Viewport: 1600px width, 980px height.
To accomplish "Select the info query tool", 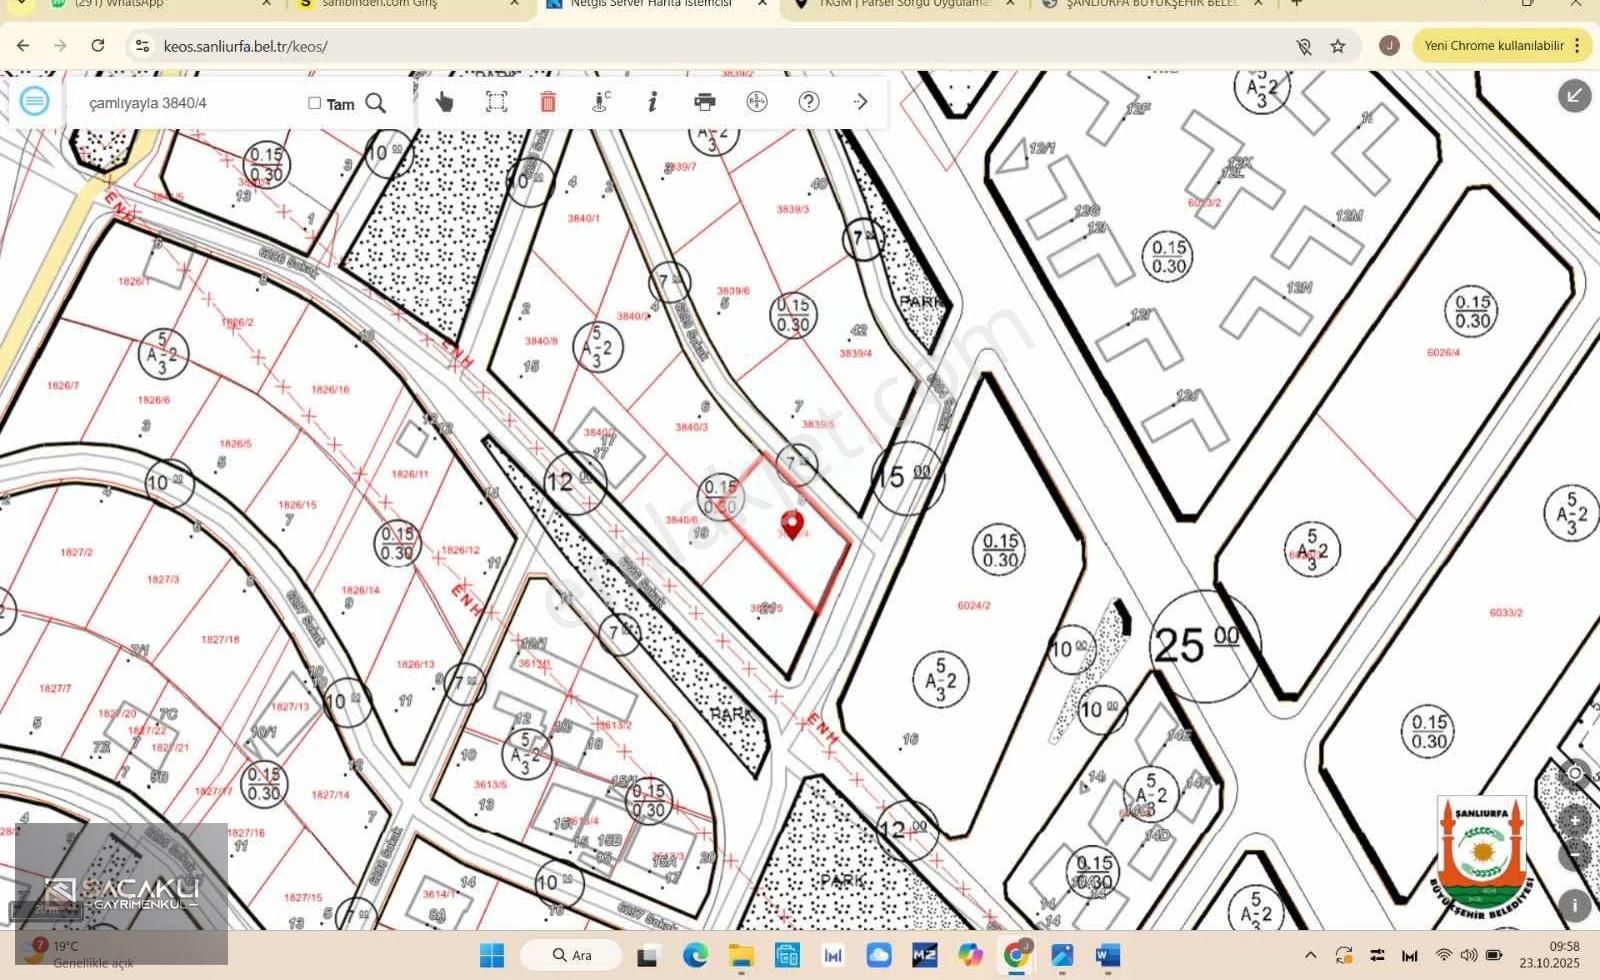I will (652, 102).
